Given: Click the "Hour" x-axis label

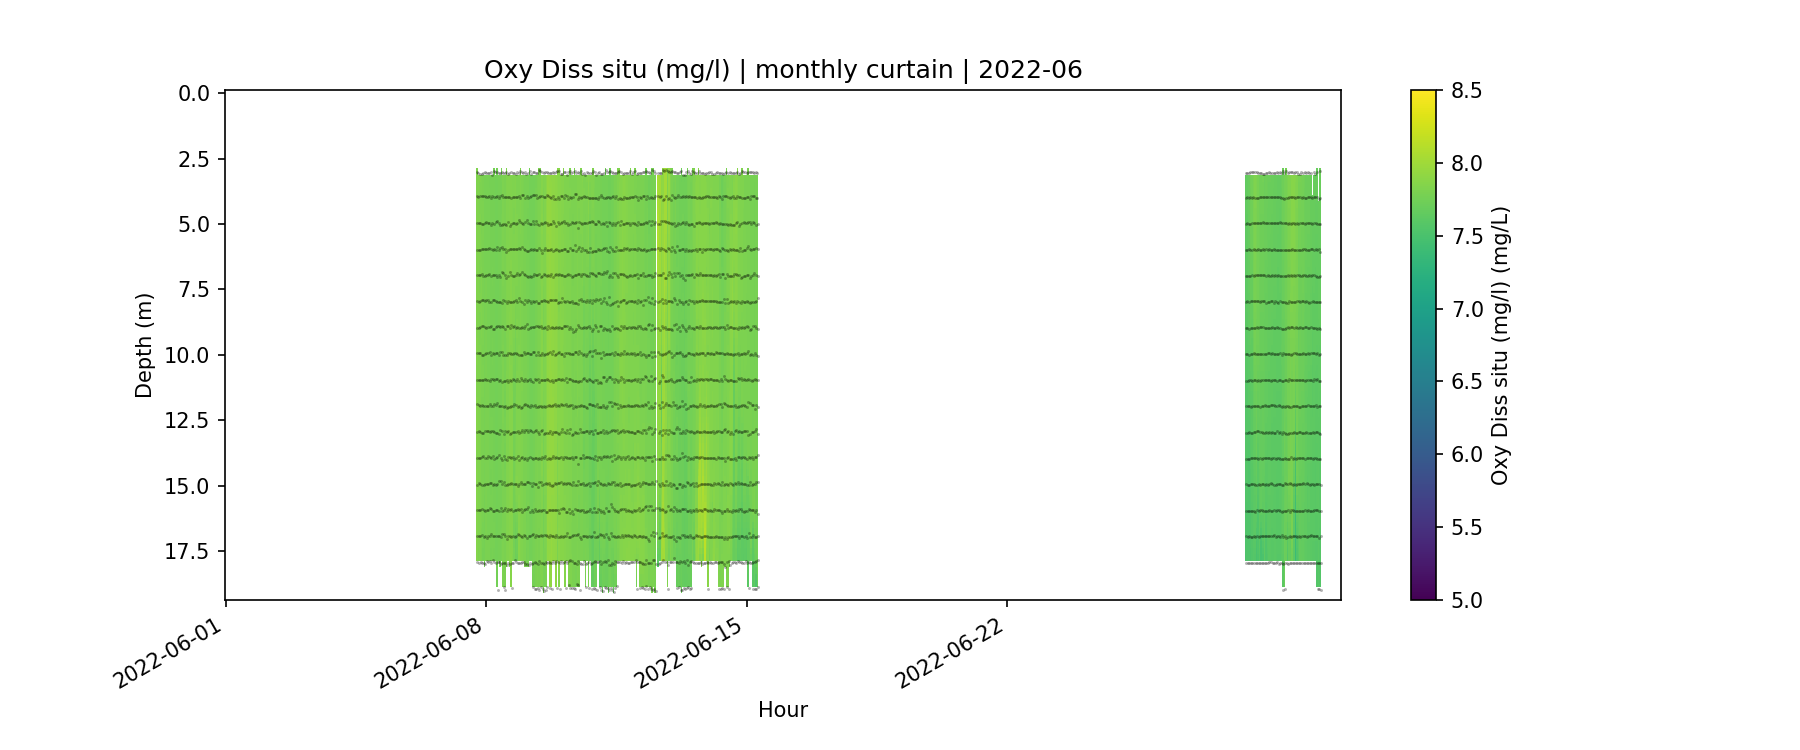Looking at the screenshot, I should point(782,710).
